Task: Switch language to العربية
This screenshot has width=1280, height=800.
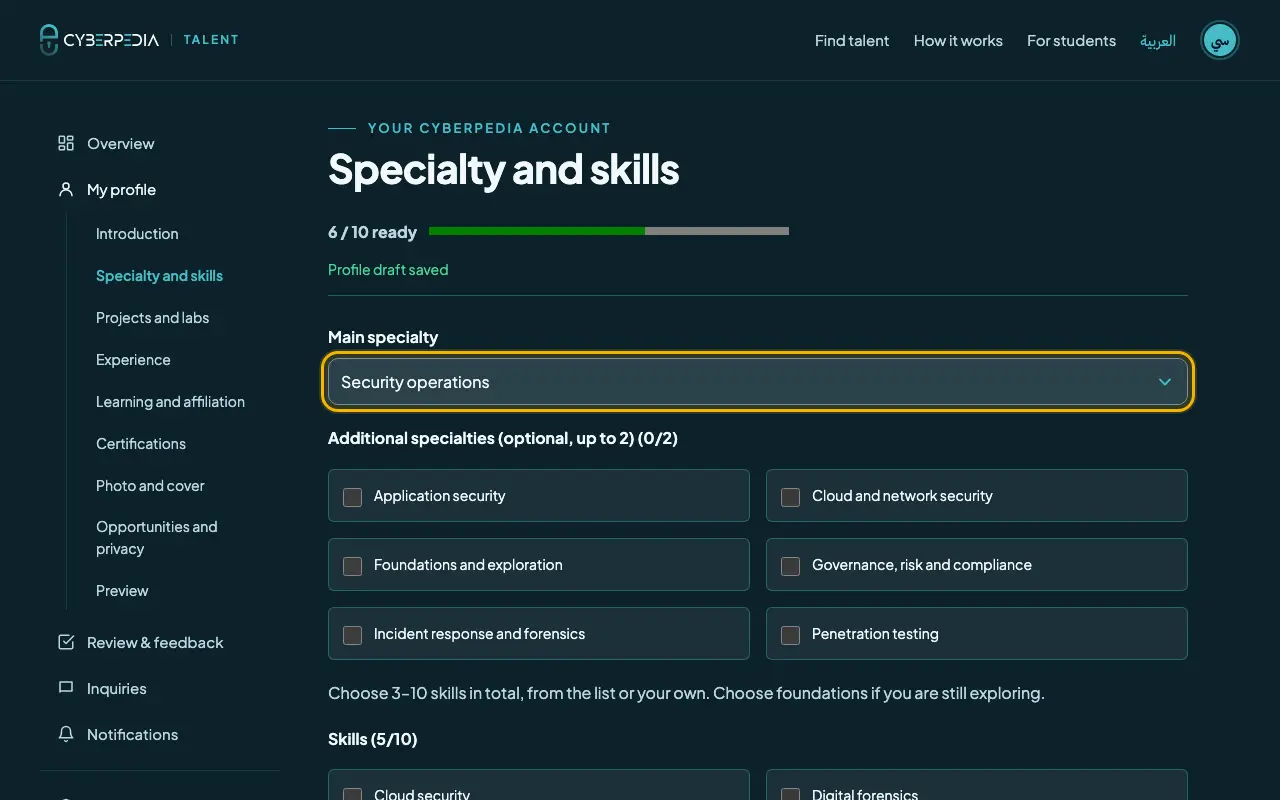Action: click(x=1158, y=41)
